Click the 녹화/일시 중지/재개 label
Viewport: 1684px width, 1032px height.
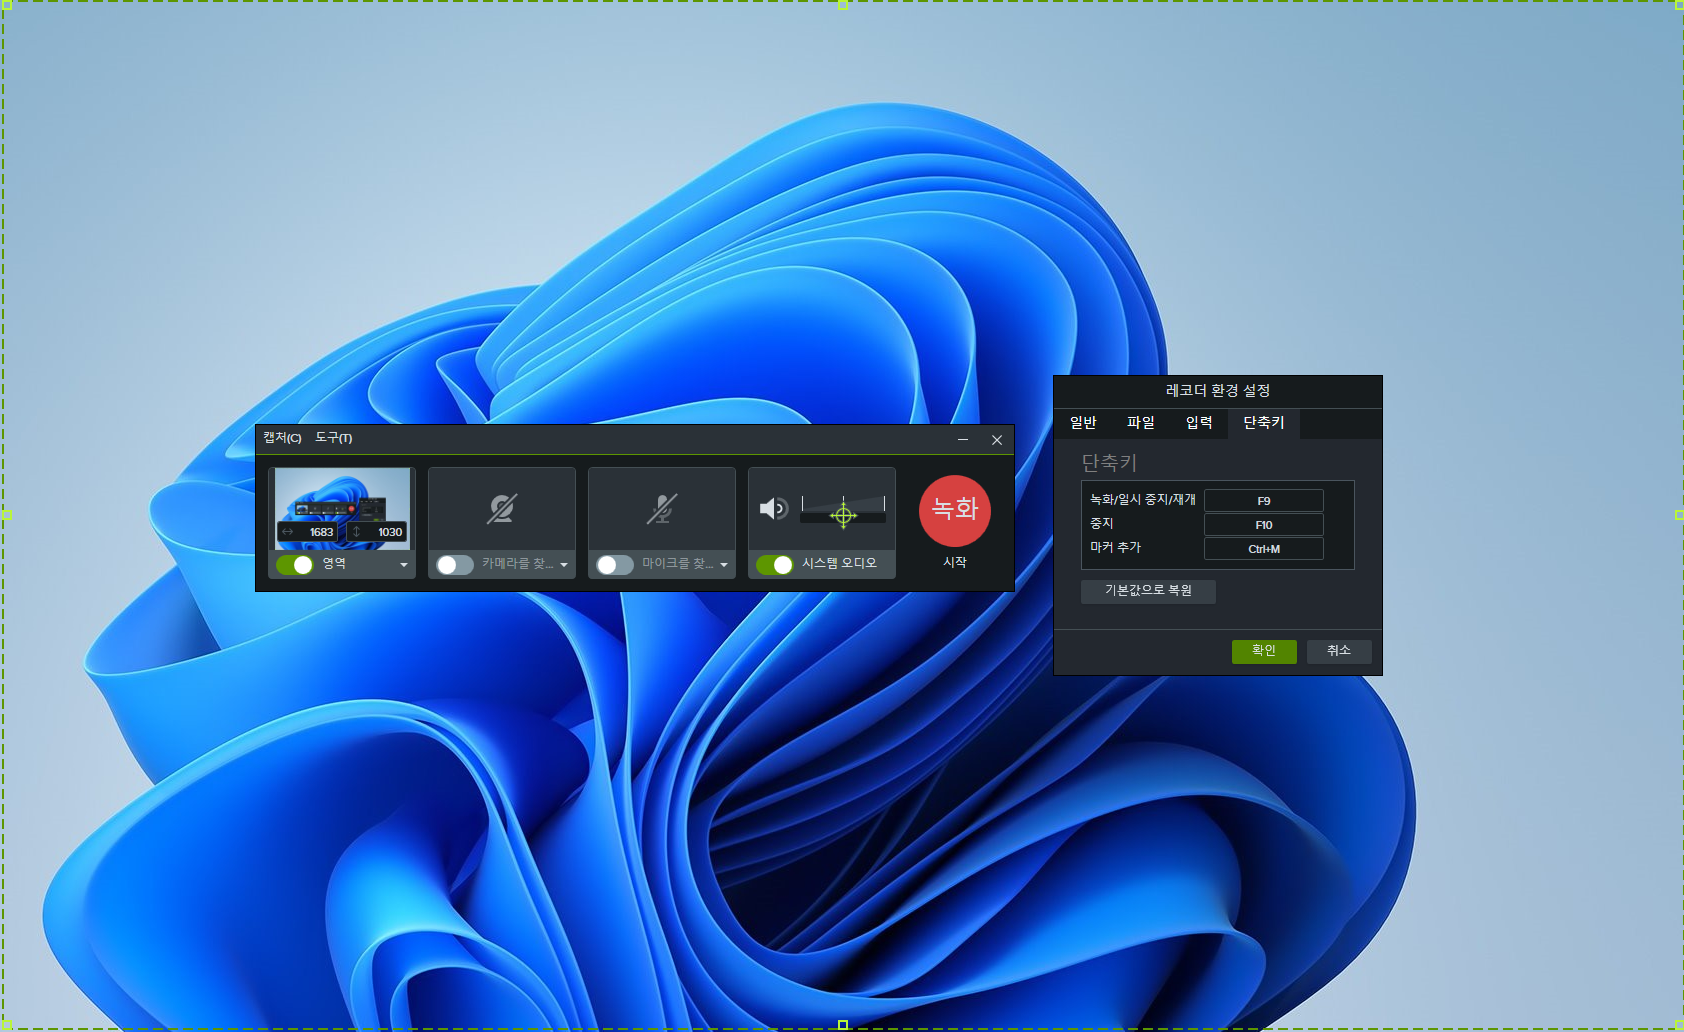point(1142,499)
